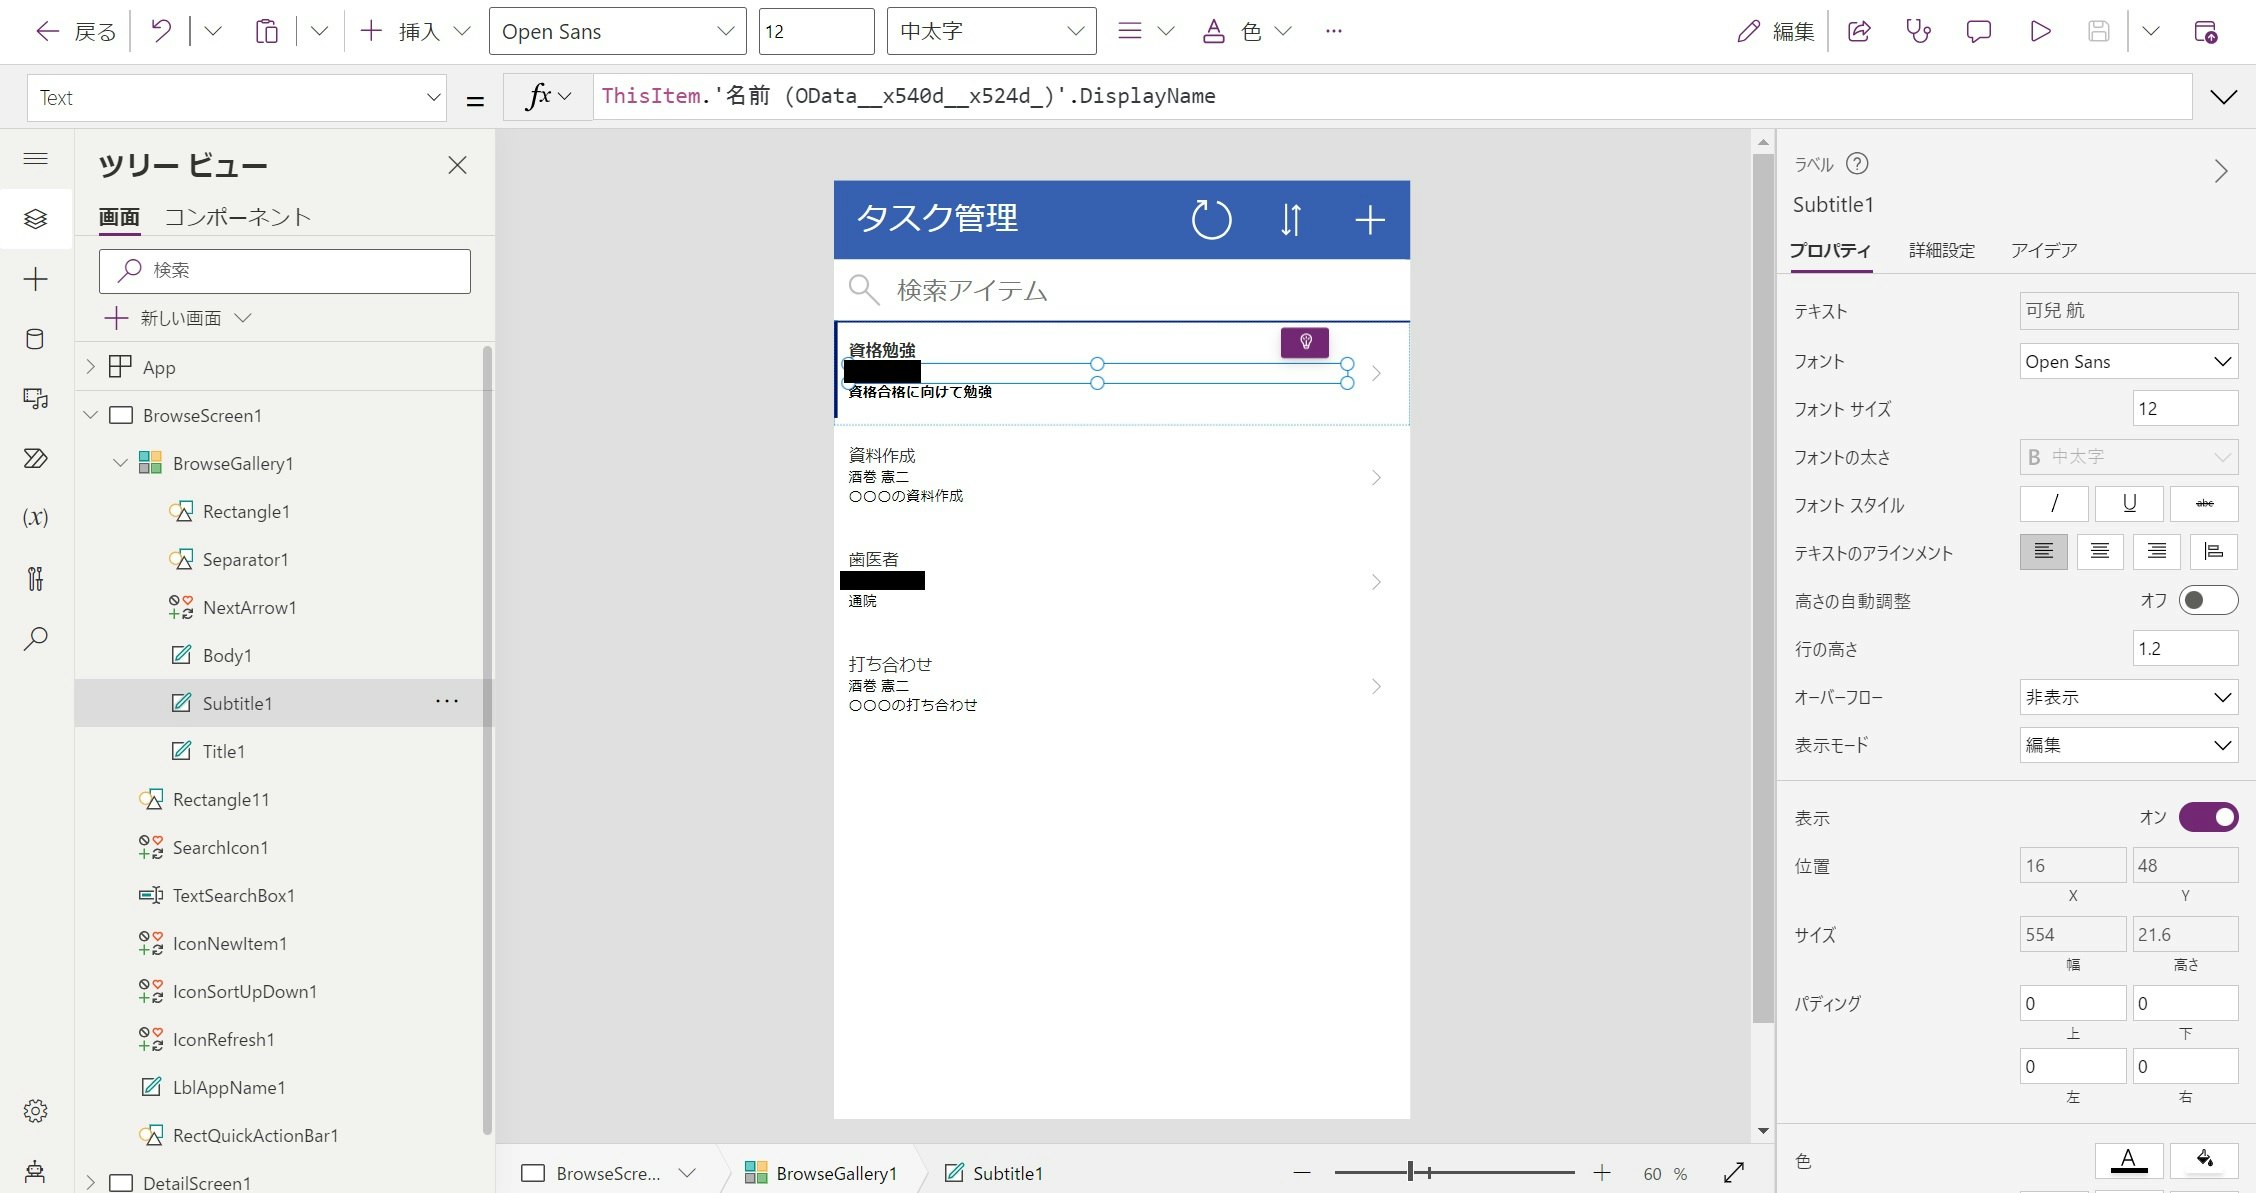Open the data sources sidebar icon
Viewport: 2256px width, 1193px height.
coord(35,339)
